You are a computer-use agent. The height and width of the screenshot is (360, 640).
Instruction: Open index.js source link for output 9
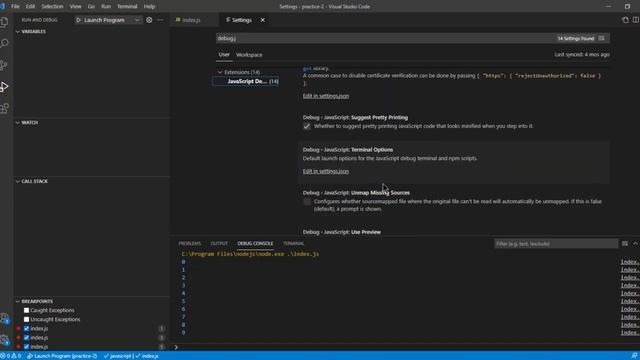630,333
